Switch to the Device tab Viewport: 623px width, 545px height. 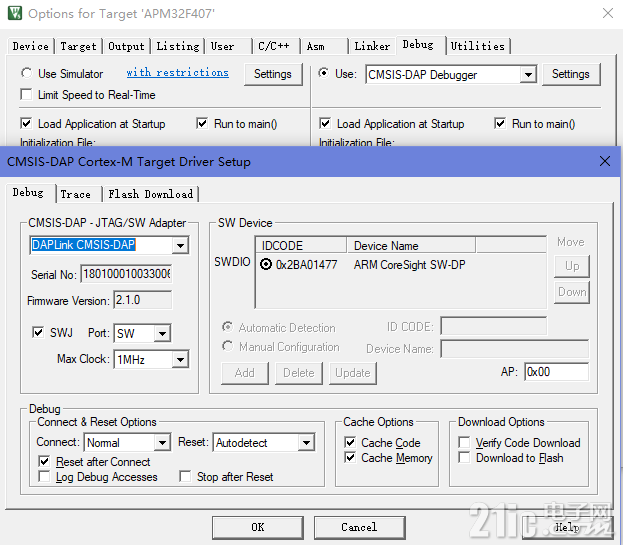pyautogui.click(x=31, y=46)
